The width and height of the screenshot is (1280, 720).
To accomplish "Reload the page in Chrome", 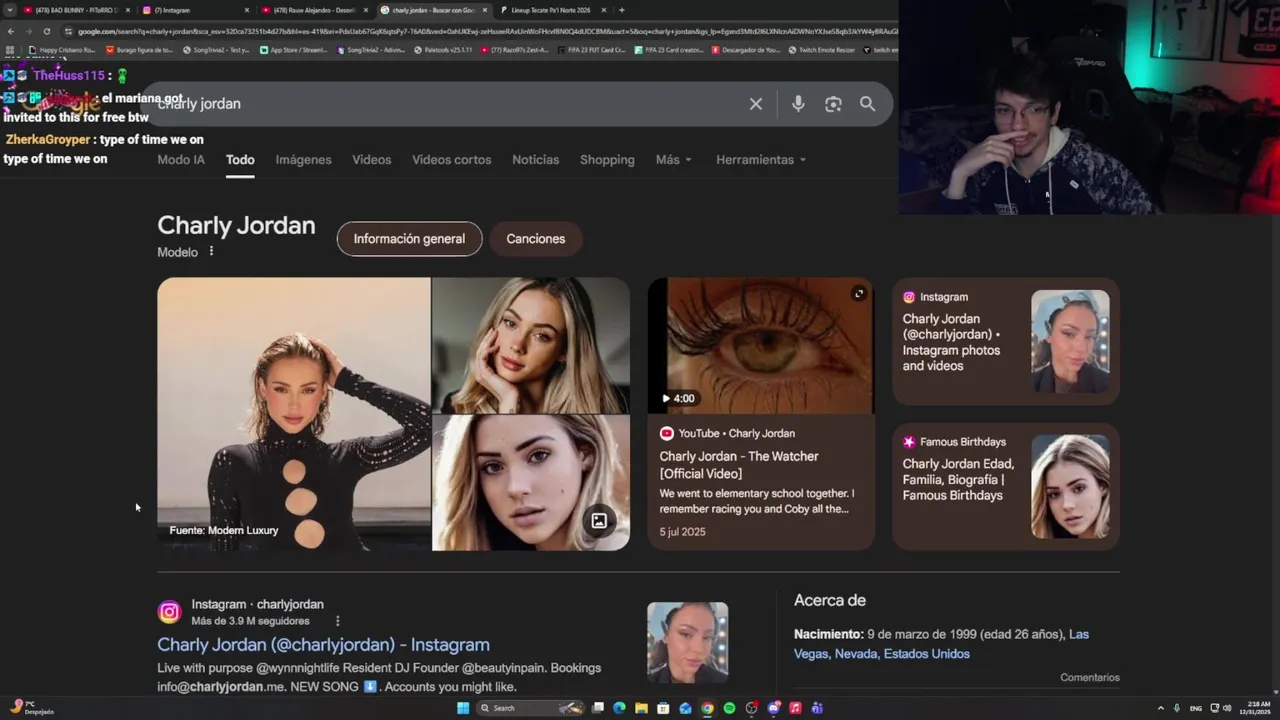I will click(46, 31).
